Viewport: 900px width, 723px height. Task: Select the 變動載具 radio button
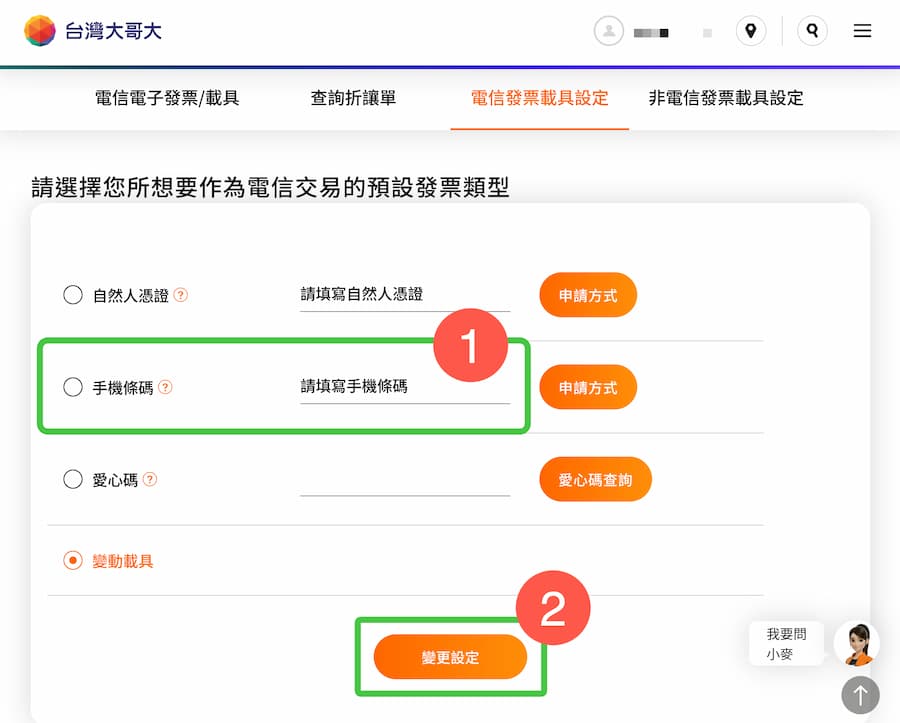(73, 562)
